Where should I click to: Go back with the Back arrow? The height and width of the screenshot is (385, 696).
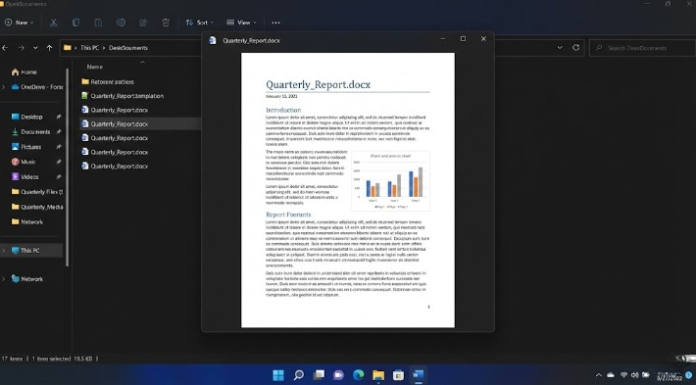5,48
